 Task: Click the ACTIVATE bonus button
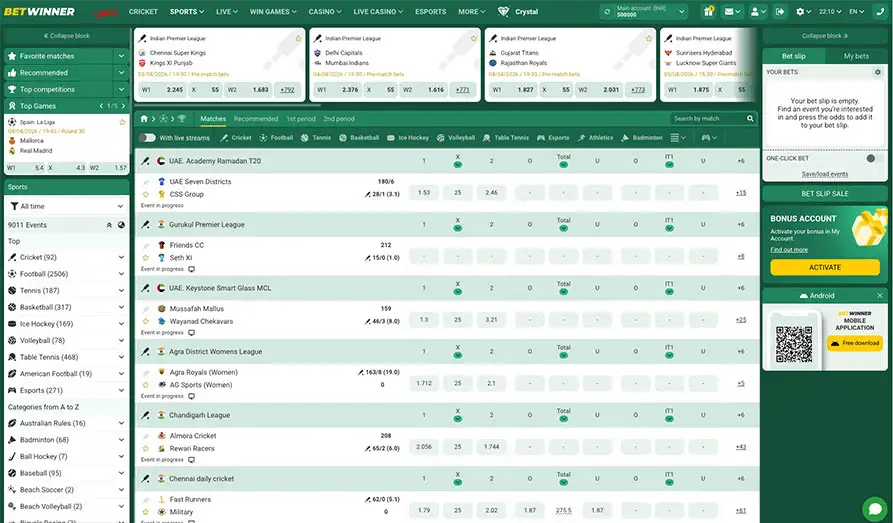point(825,267)
